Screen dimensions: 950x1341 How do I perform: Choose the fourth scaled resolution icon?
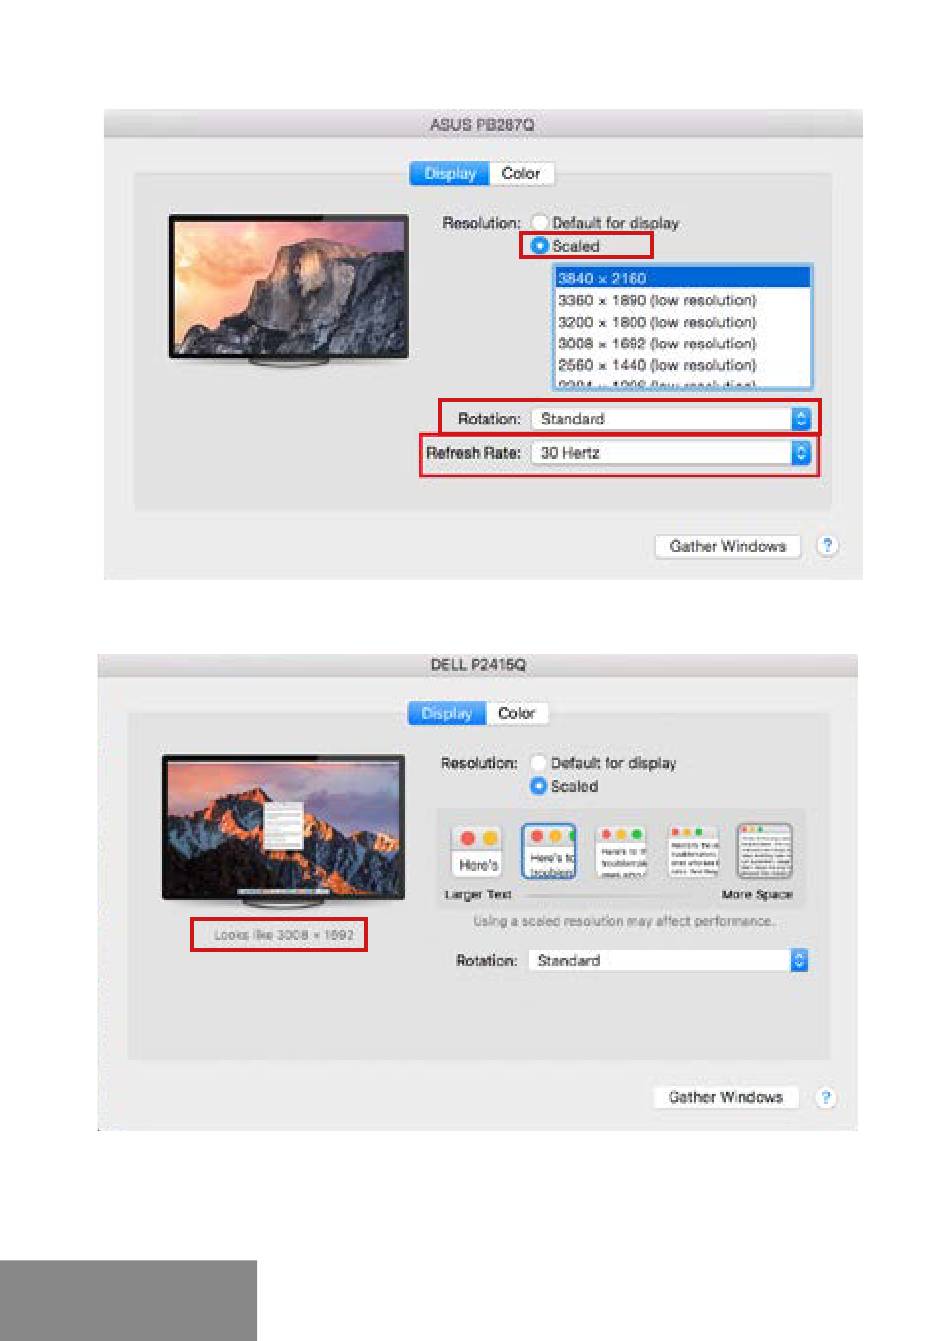(x=693, y=852)
